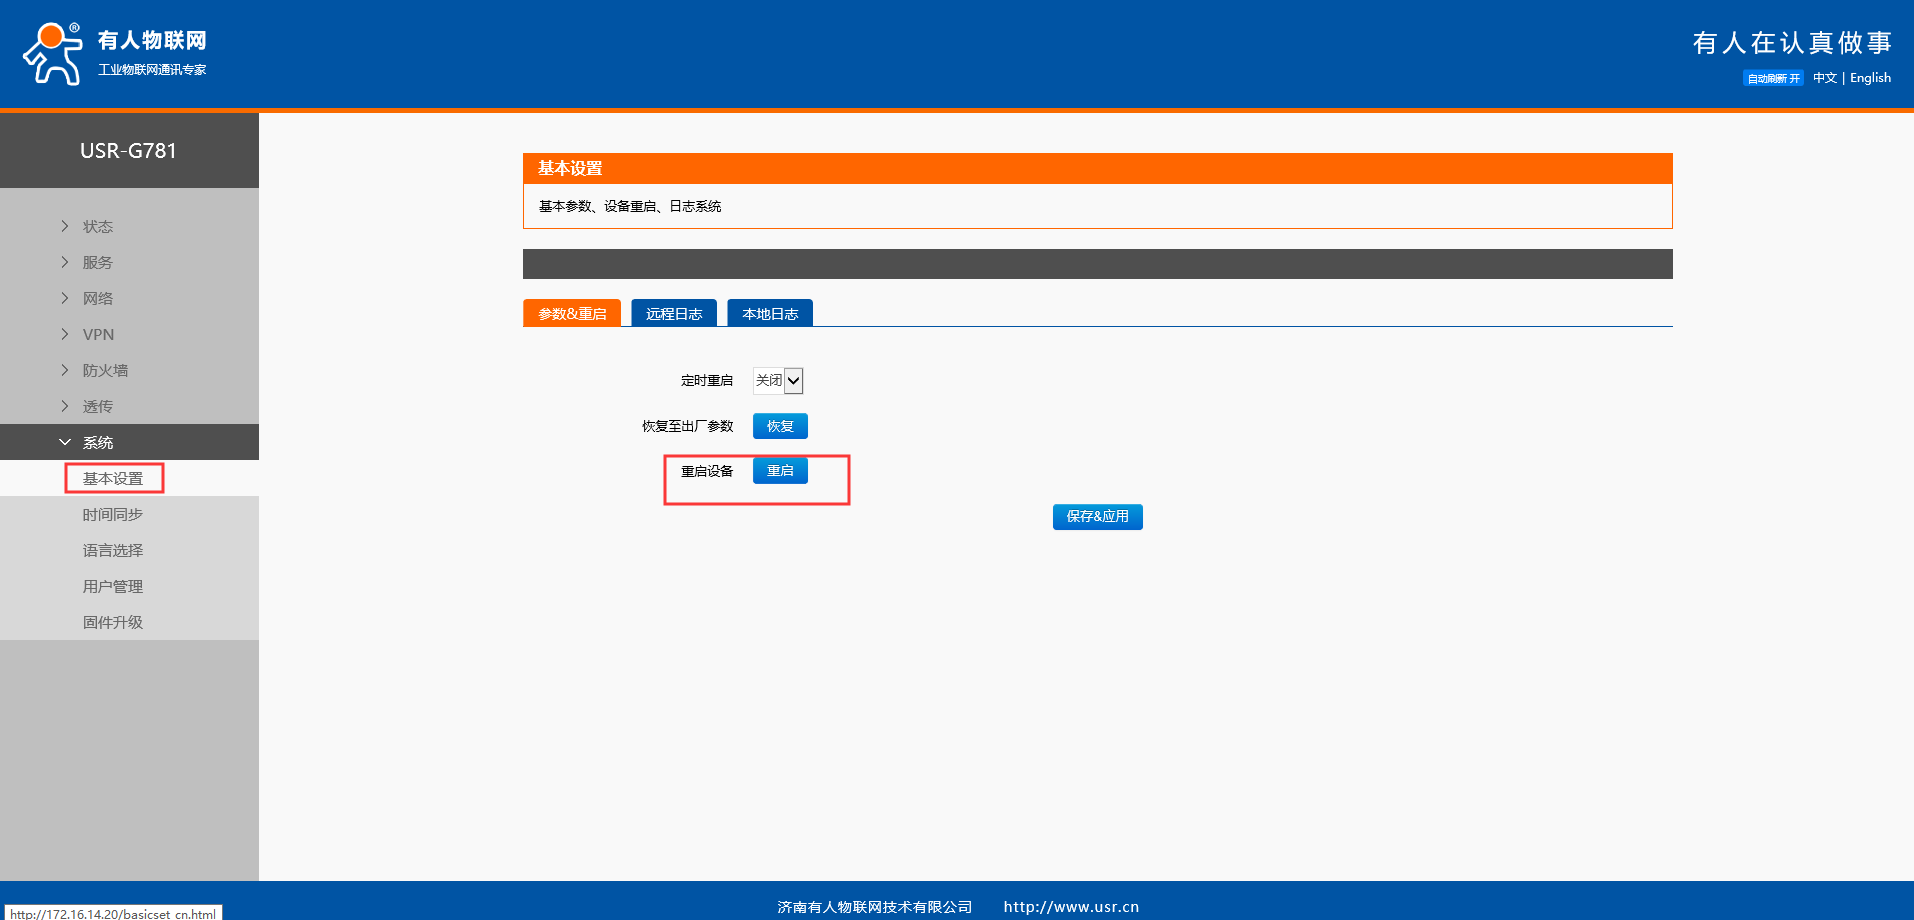
Task: Expand the 服务 menu section
Action: pos(98,262)
